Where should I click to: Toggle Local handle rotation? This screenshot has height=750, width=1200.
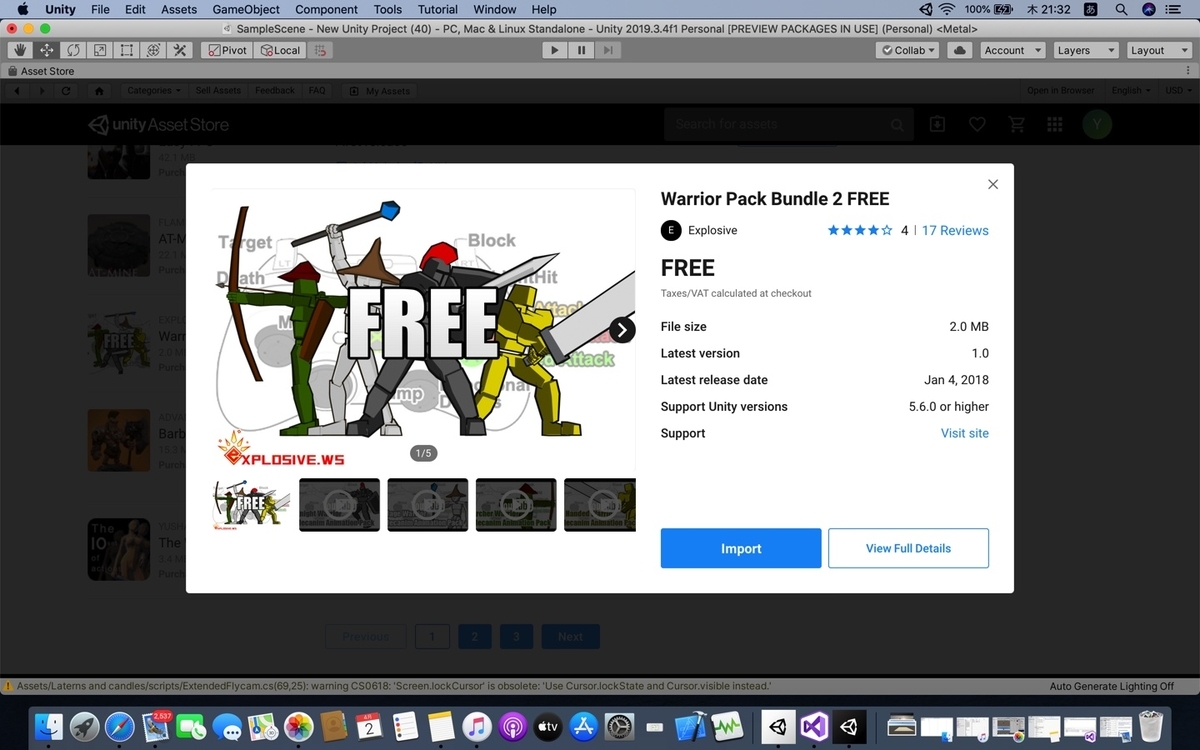[280, 50]
